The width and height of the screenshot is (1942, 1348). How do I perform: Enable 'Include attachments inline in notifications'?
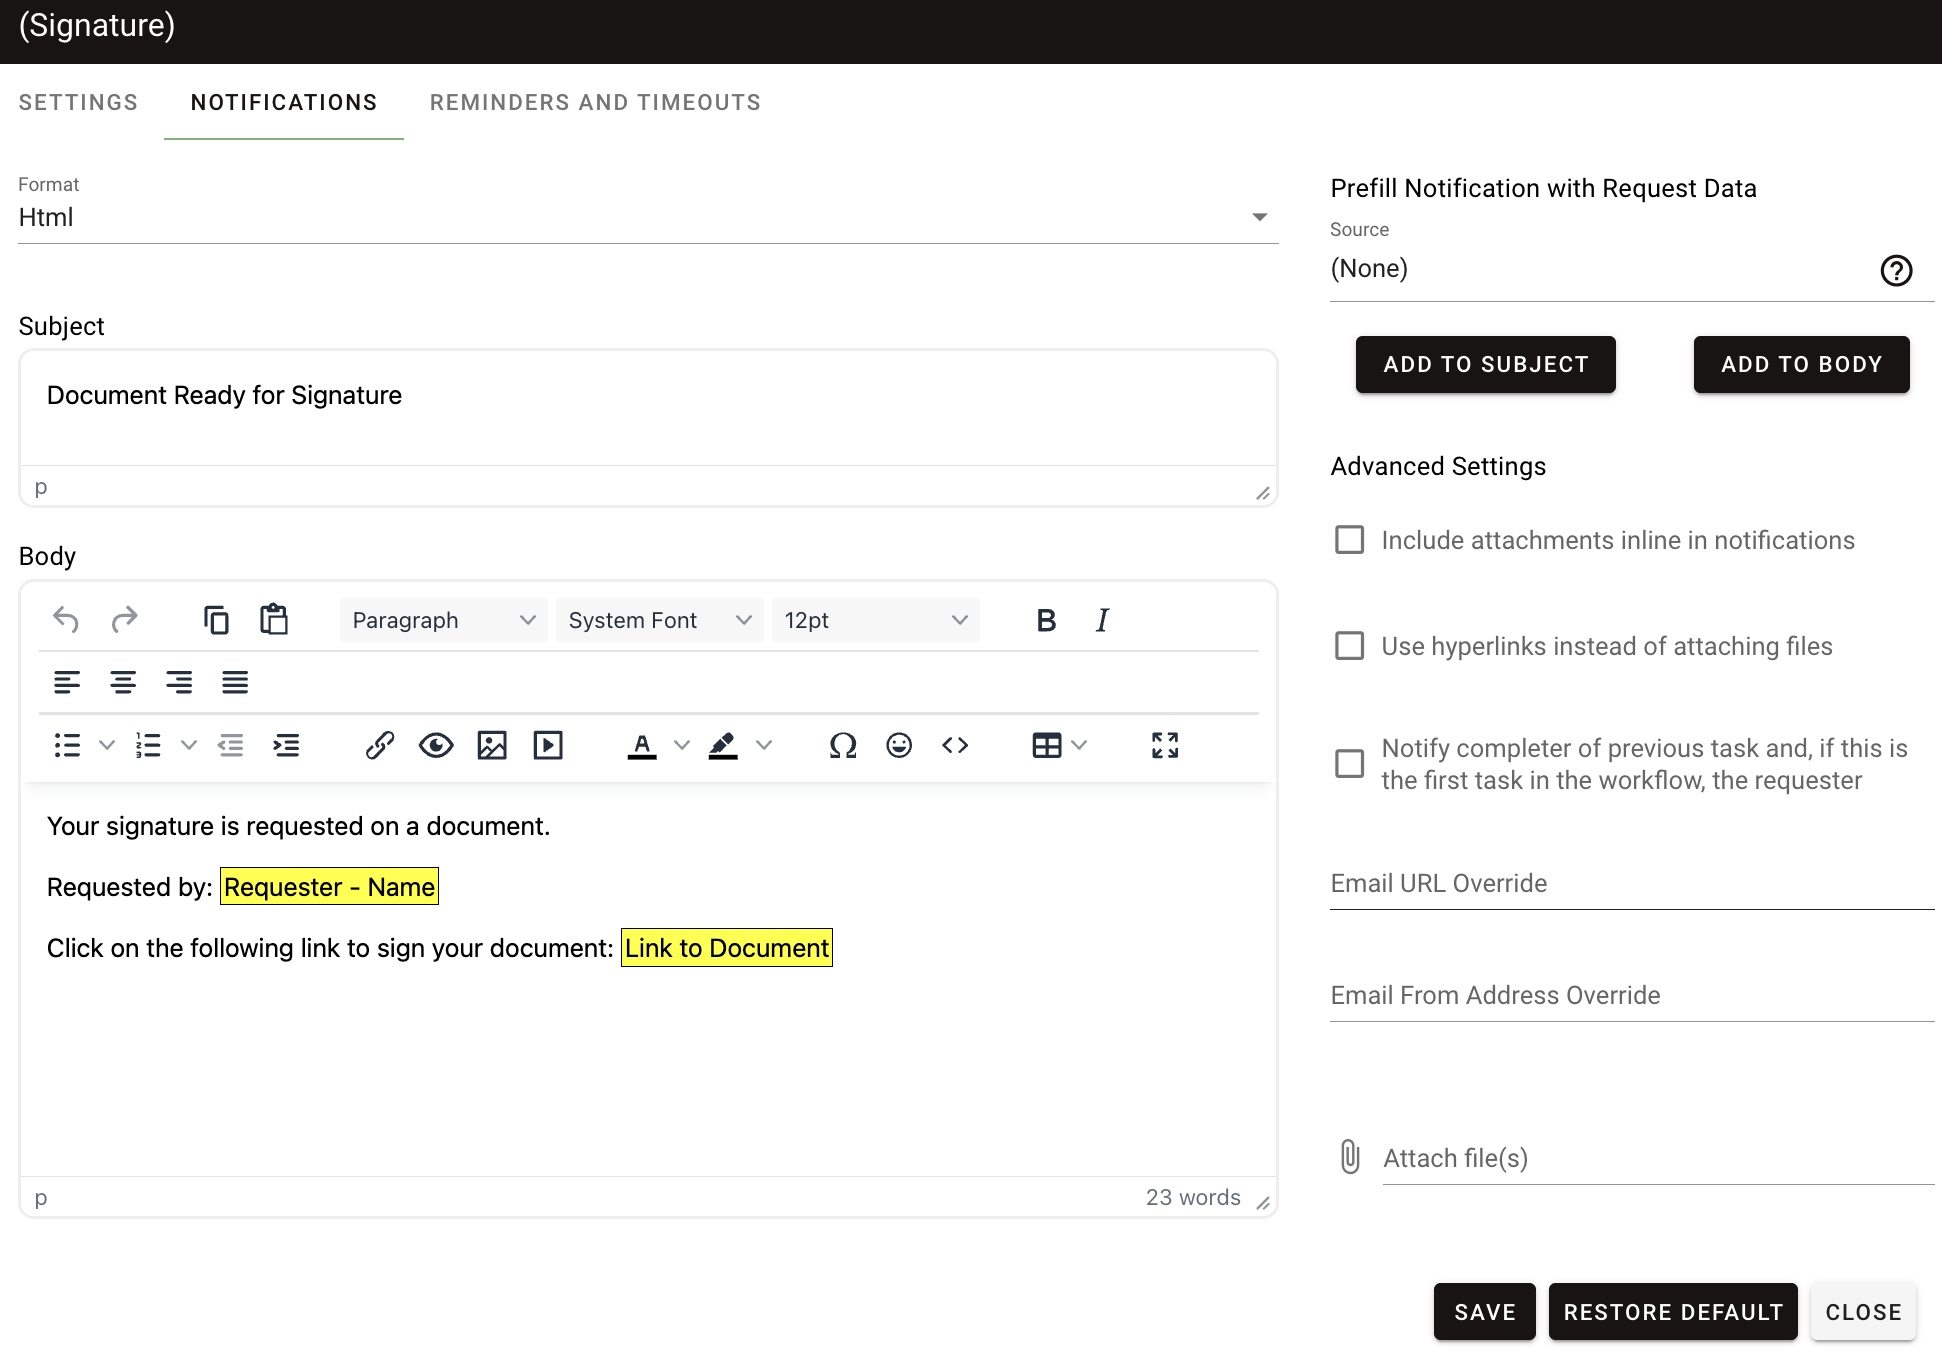click(x=1349, y=540)
